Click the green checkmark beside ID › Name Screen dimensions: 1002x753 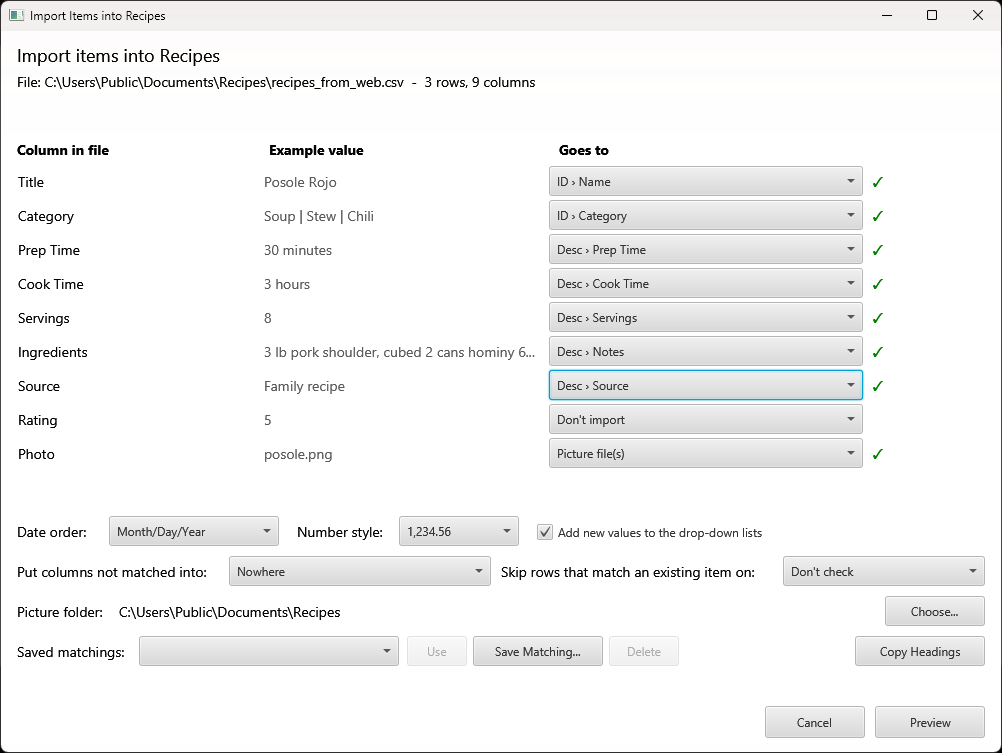coord(878,182)
